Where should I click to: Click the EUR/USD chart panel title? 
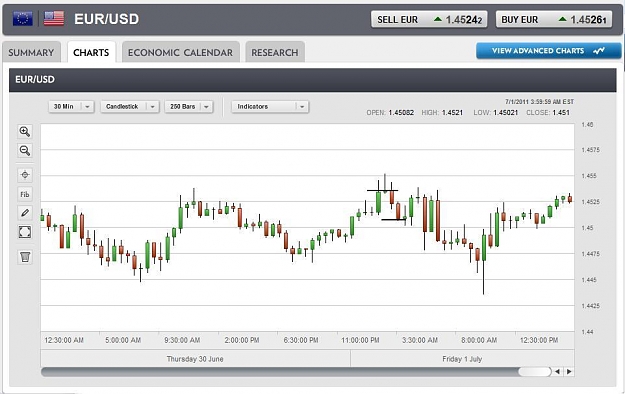pyautogui.click(x=35, y=79)
